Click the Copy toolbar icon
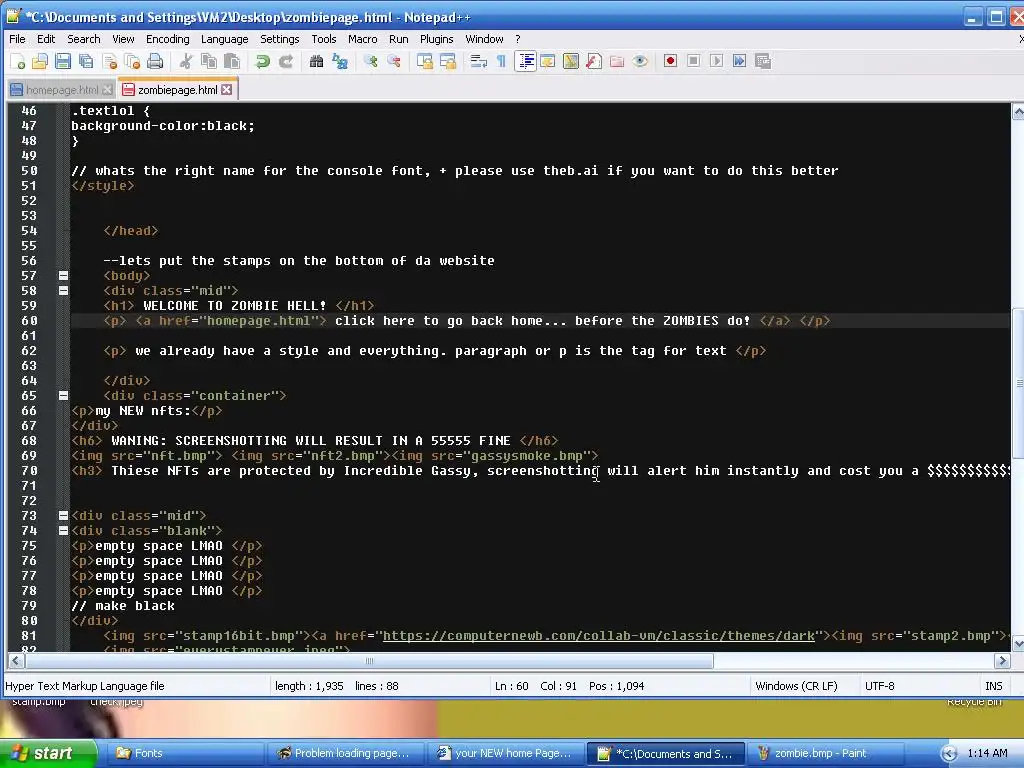 click(x=209, y=61)
